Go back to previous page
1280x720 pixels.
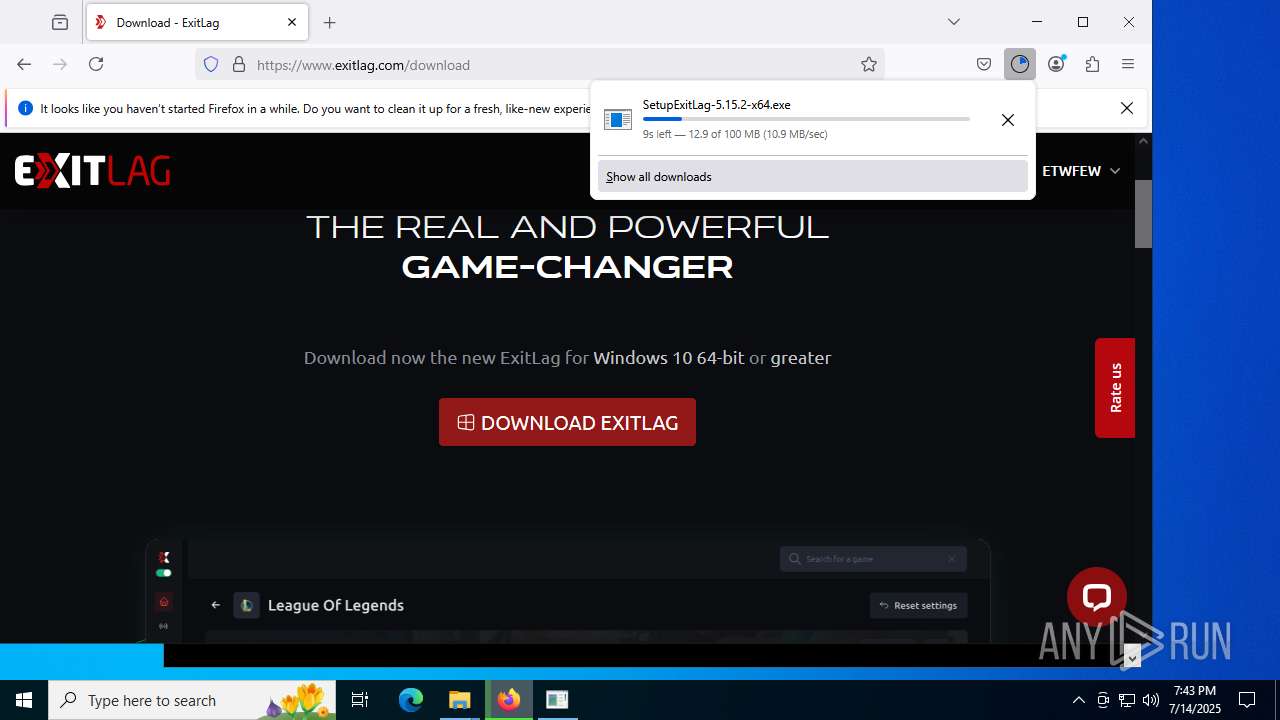click(x=24, y=64)
